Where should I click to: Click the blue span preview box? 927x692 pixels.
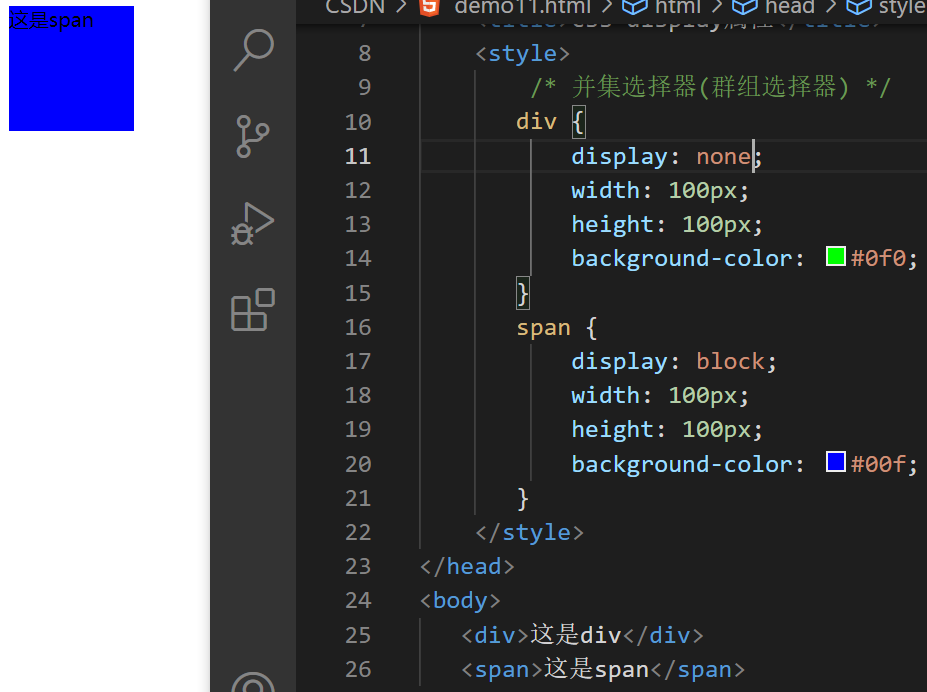71,68
